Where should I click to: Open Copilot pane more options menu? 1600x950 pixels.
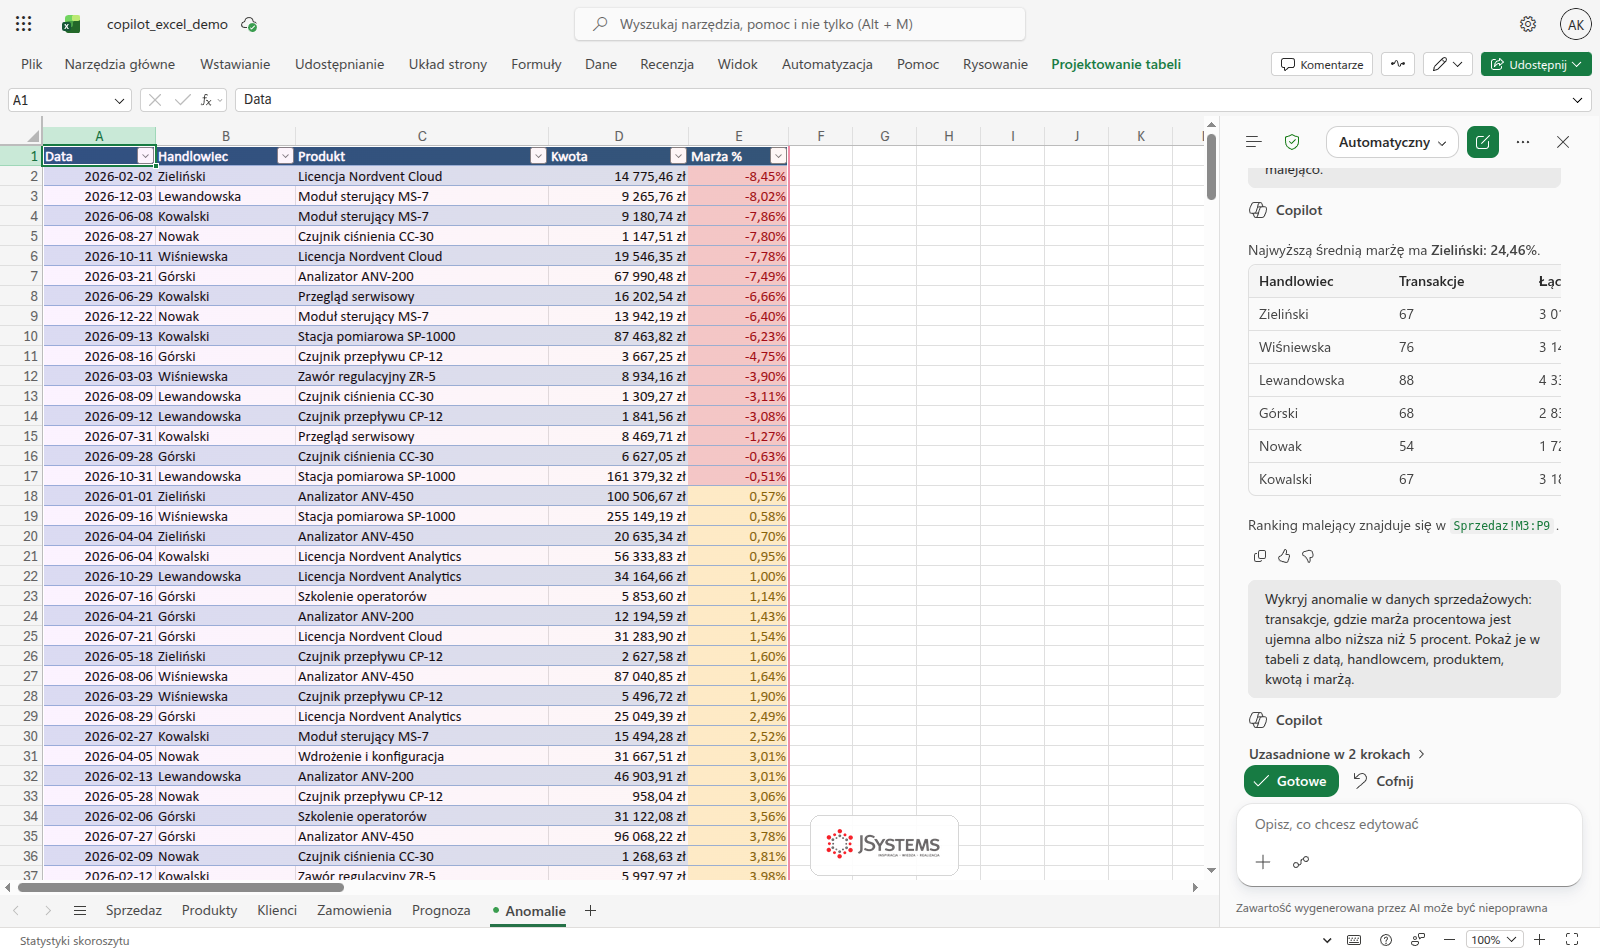coord(1523,142)
